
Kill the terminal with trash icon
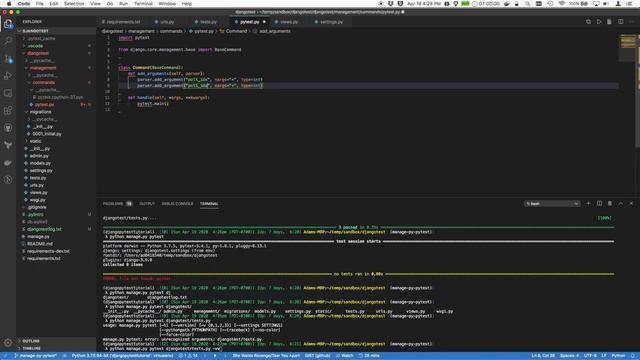tap(610, 203)
